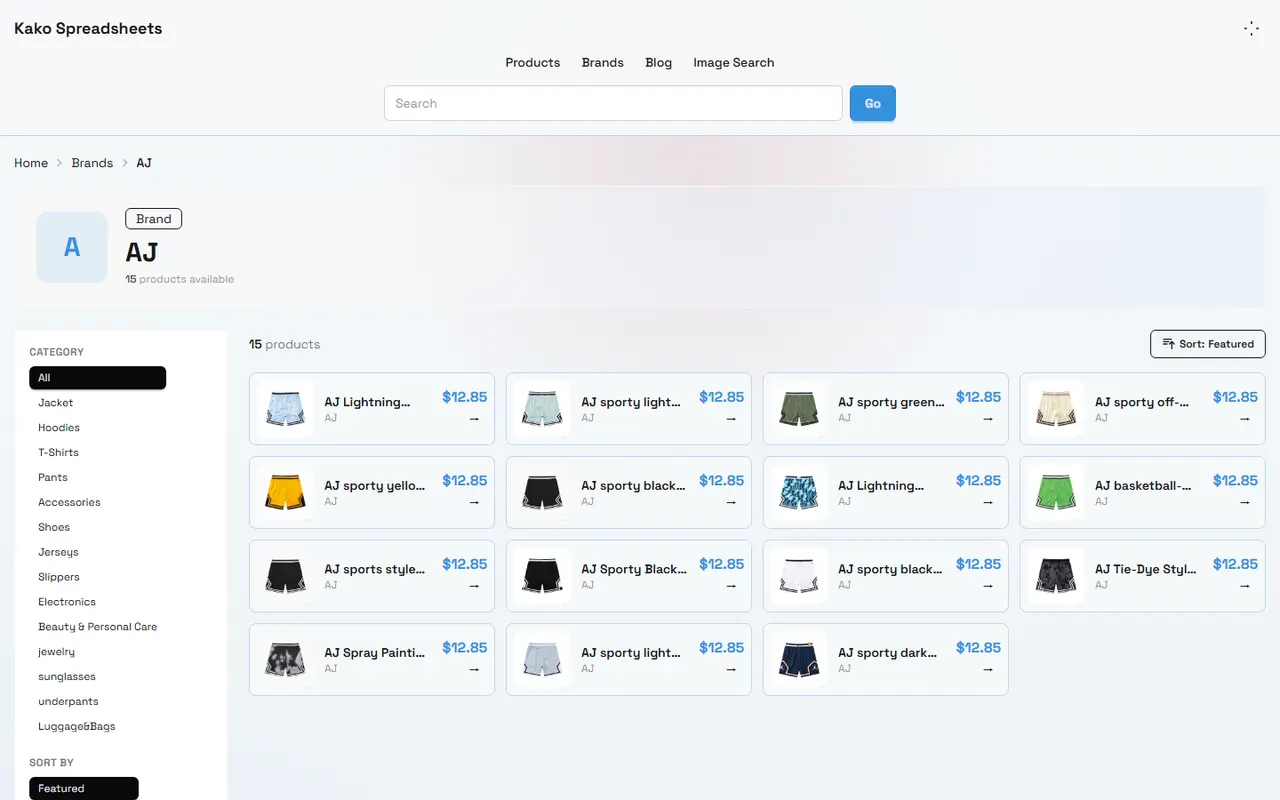
Task: Focus the Search input field
Action: click(x=613, y=103)
